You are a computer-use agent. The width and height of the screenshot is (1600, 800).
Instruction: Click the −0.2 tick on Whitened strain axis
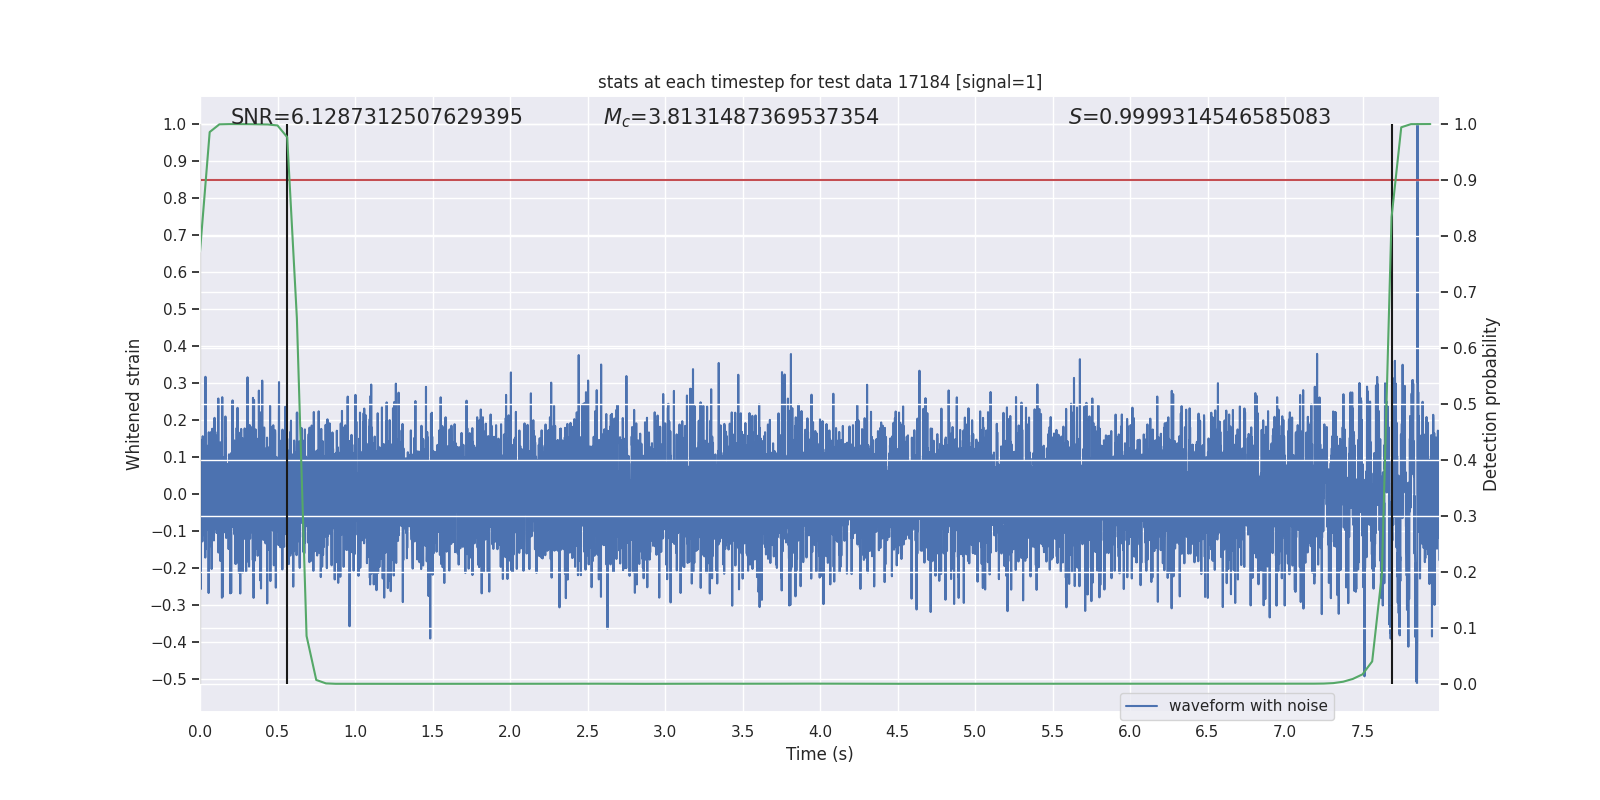click(x=169, y=568)
